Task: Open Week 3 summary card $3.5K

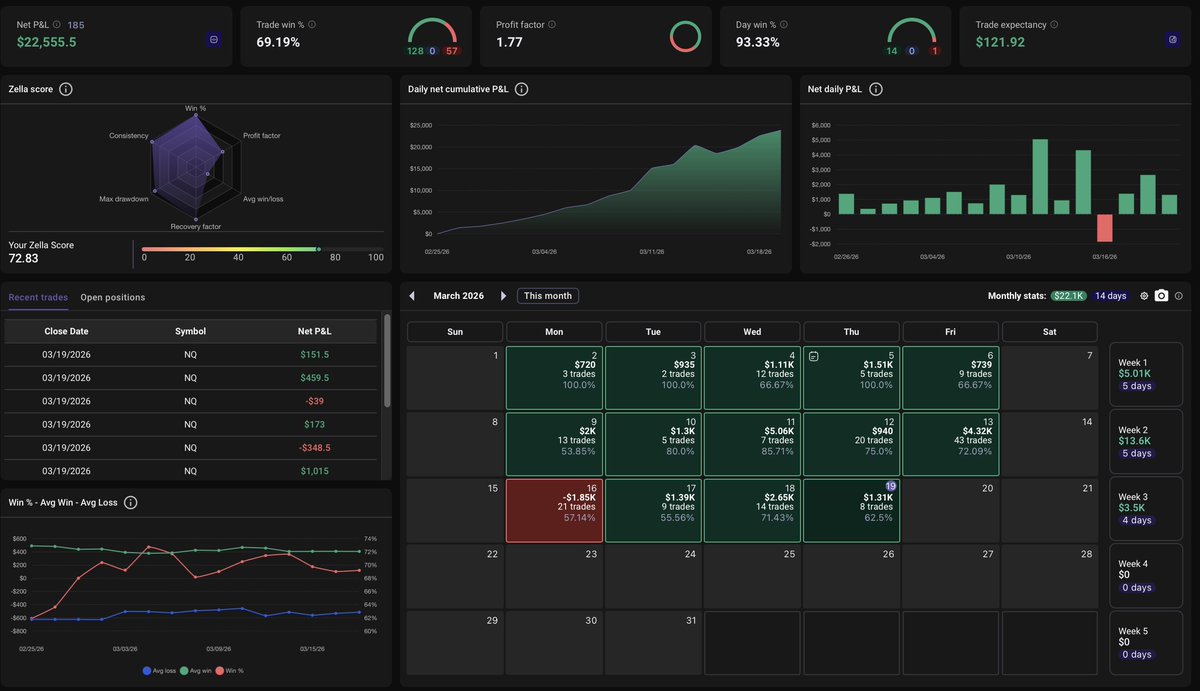Action: [1146, 508]
